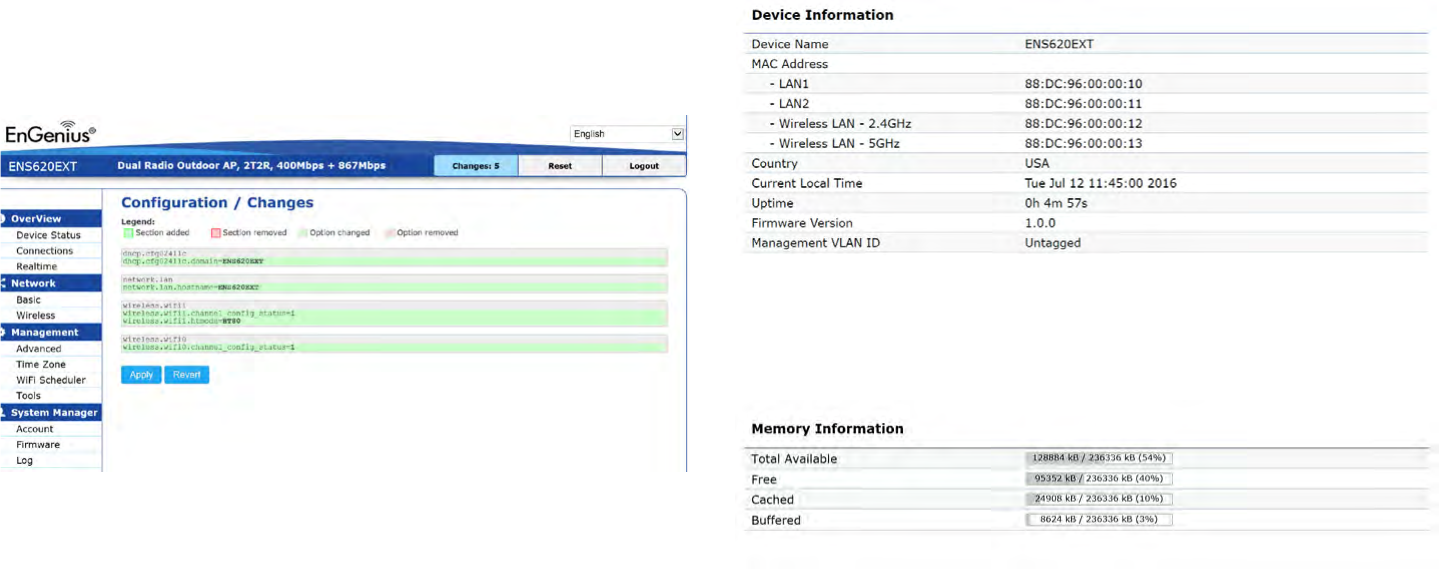Image resolution: width=1439 pixels, height=569 pixels.
Task: Click the Cached memory bar (10%)
Action: click(x=1098, y=499)
